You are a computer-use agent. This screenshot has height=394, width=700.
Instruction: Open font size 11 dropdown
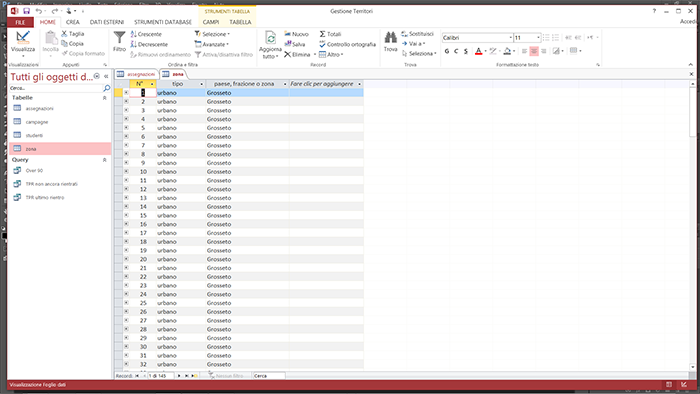click(538, 38)
